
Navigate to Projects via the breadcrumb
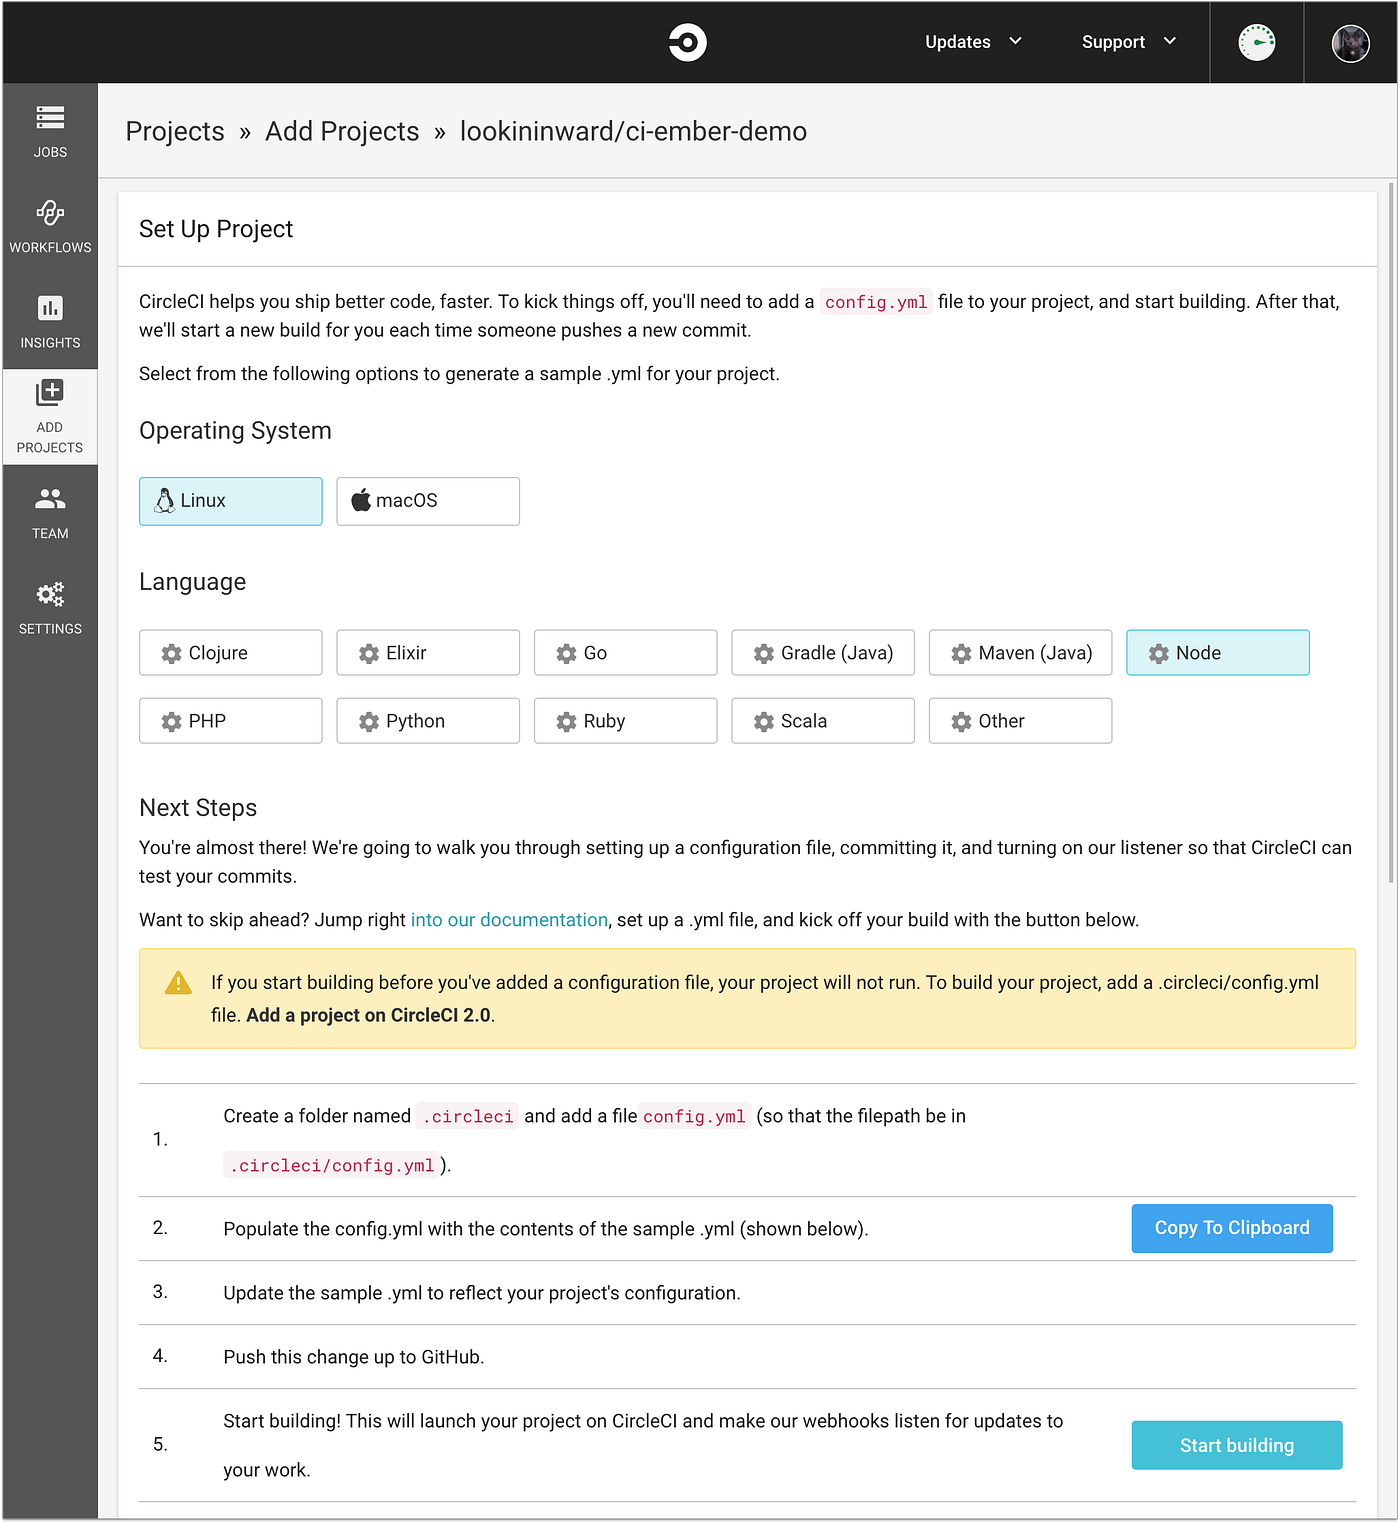coord(175,131)
